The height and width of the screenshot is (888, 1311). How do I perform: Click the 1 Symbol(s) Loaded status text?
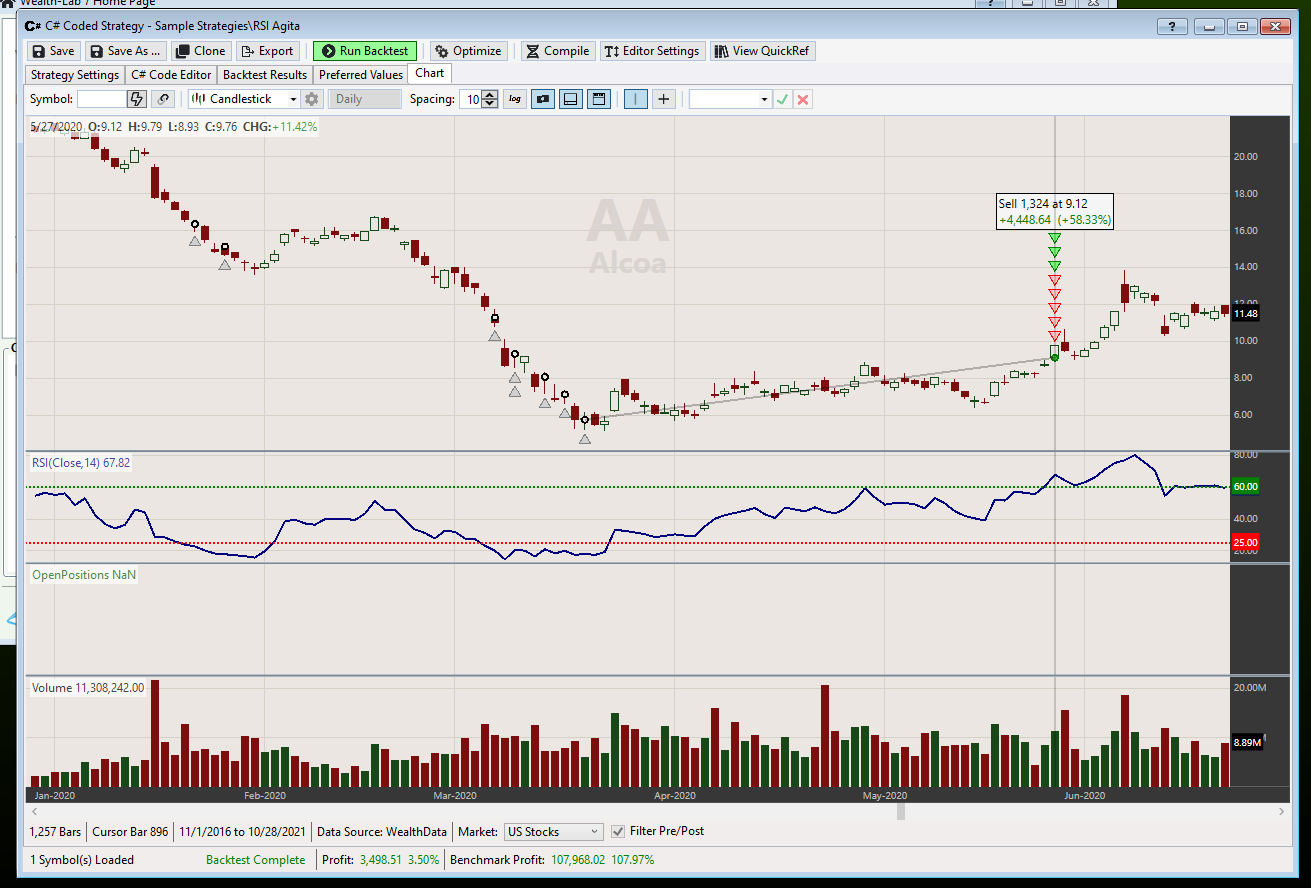[82, 860]
